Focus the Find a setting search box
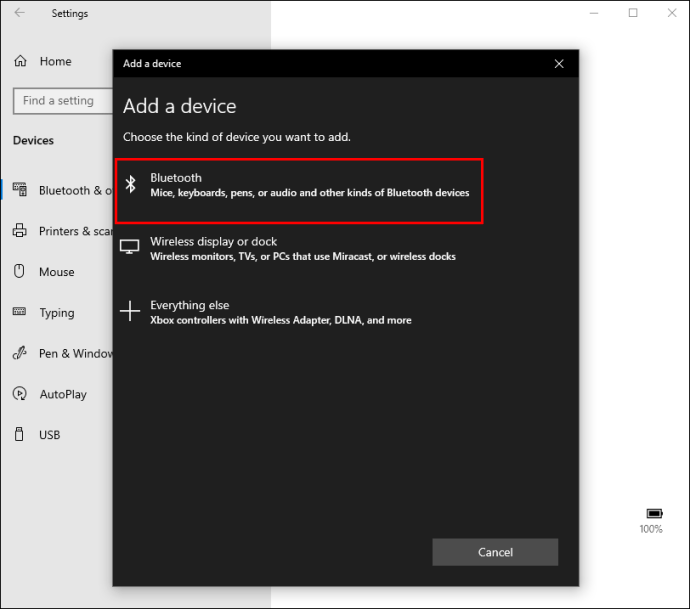This screenshot has height=609, width=690. click(x=63, y=101)
